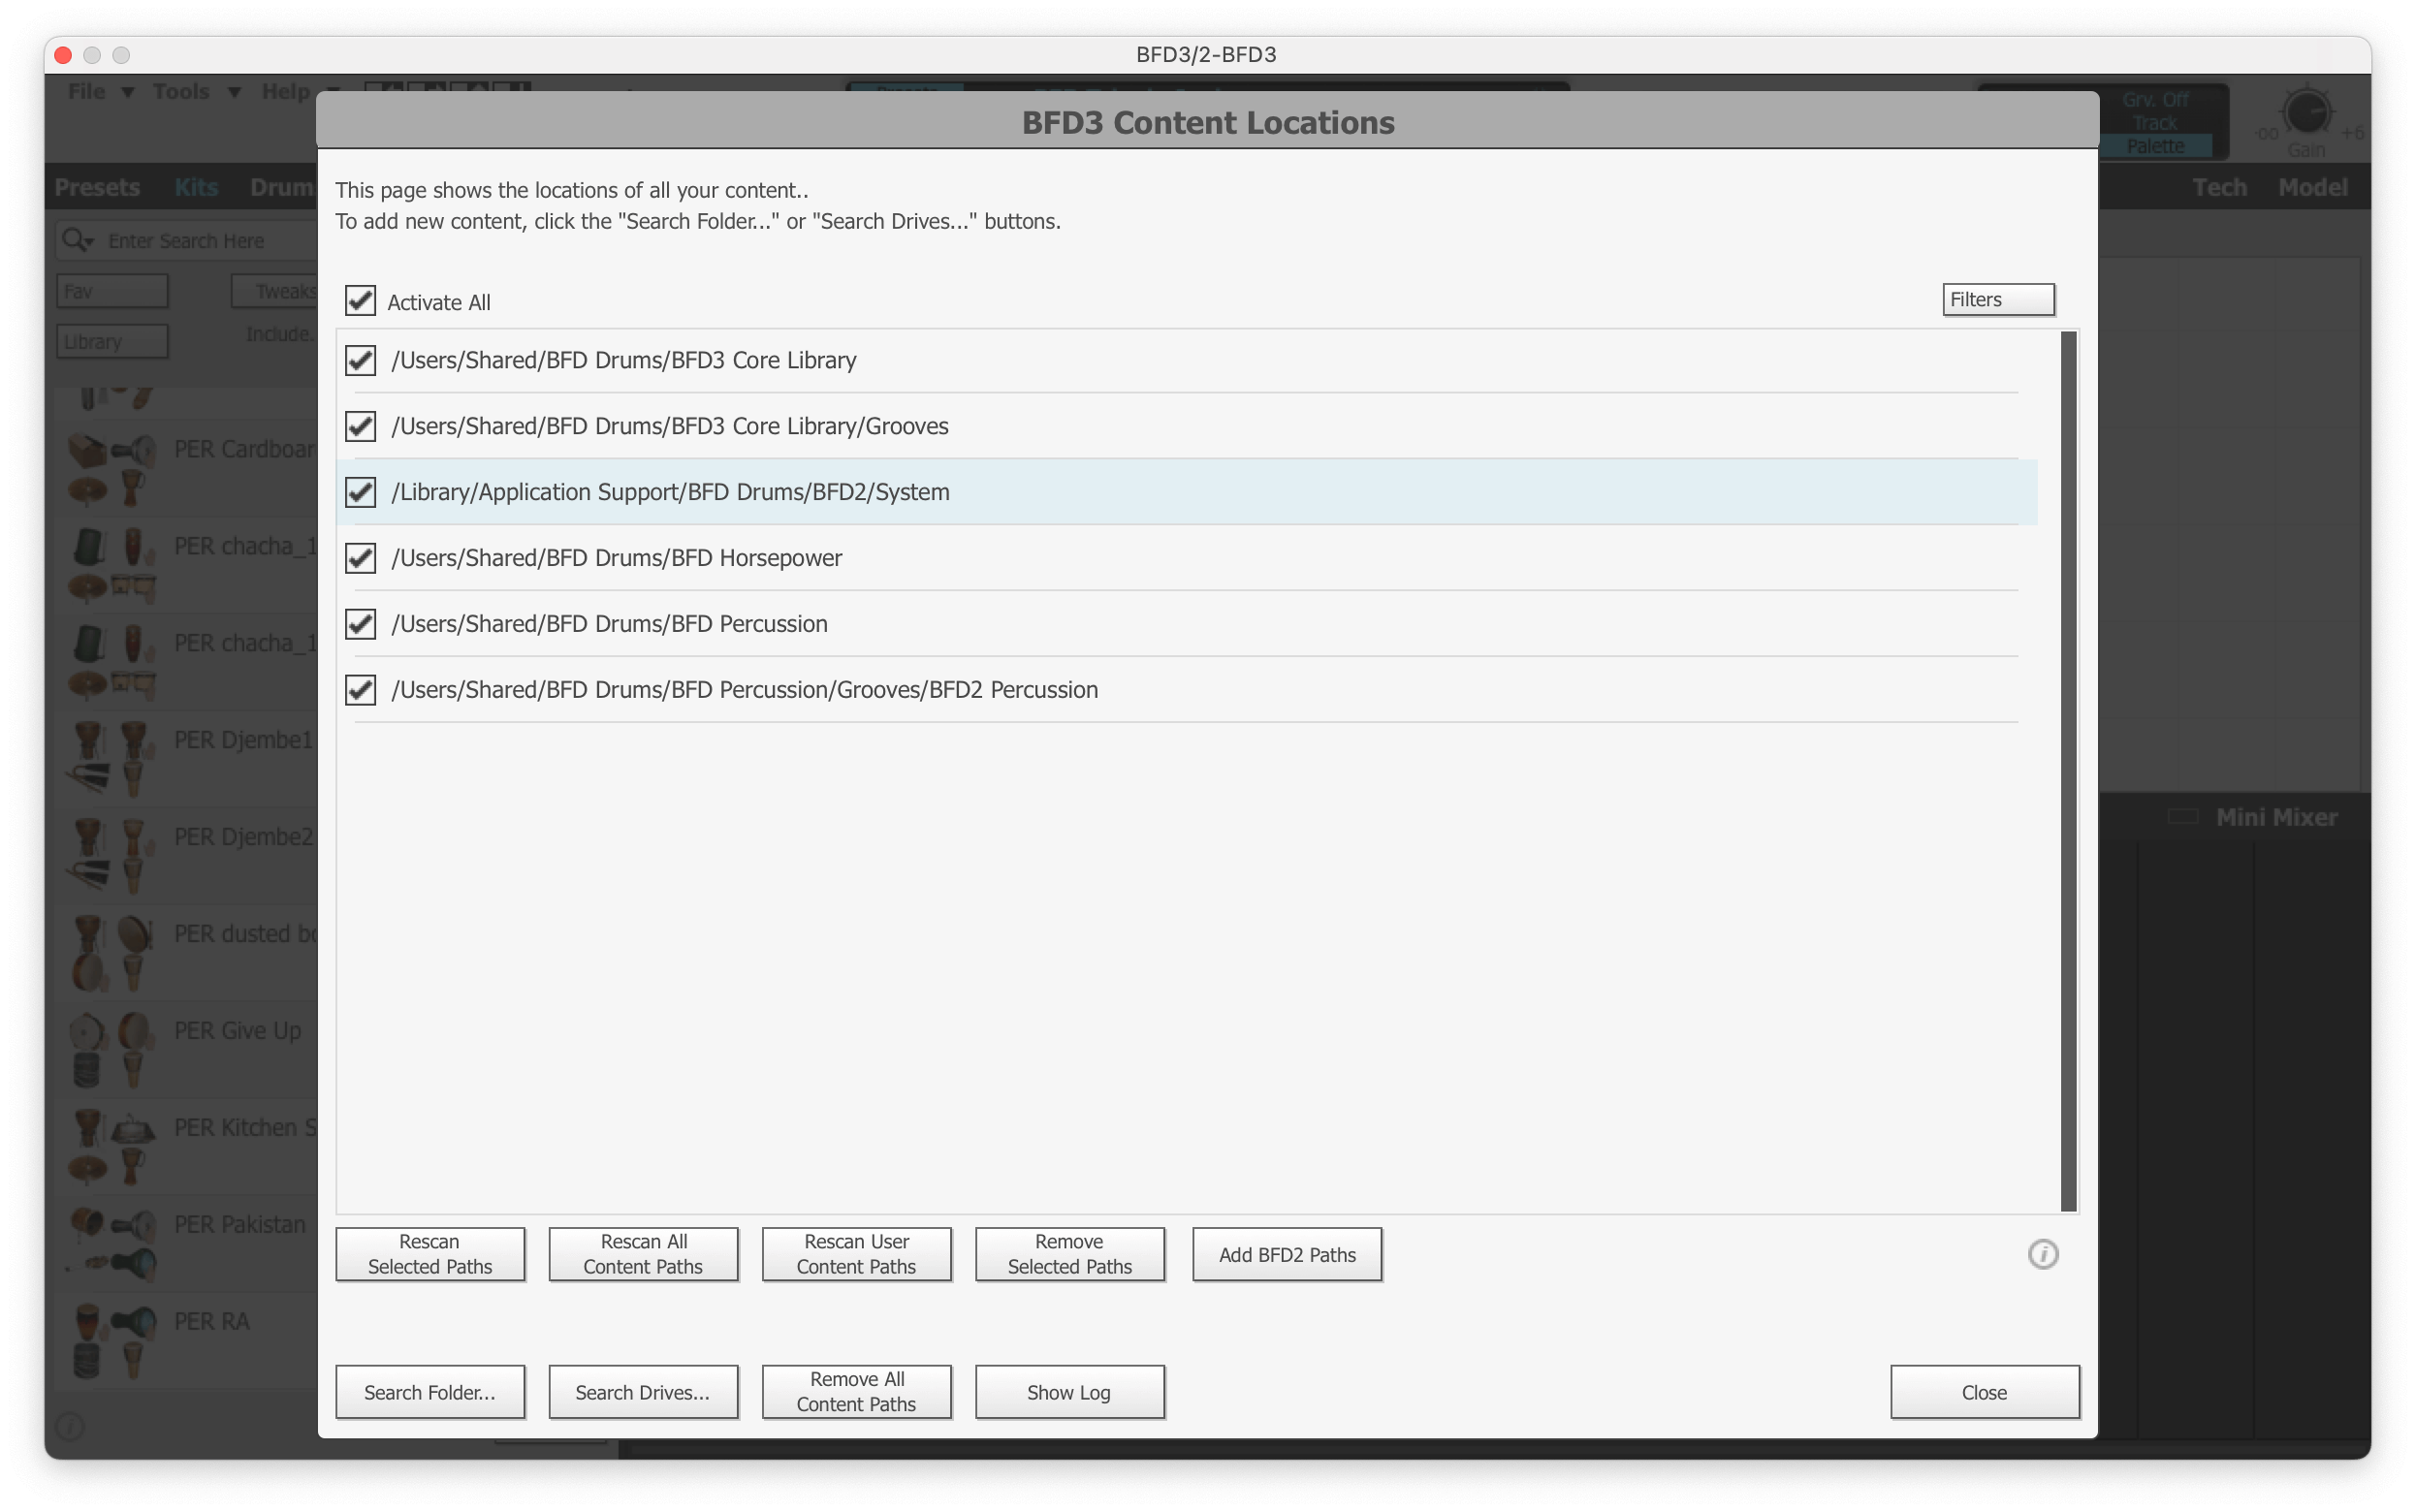This screenshot has width=2416, height=1512.
Task: Click the search magnifier icon dropdown
Action: [77, 241]
